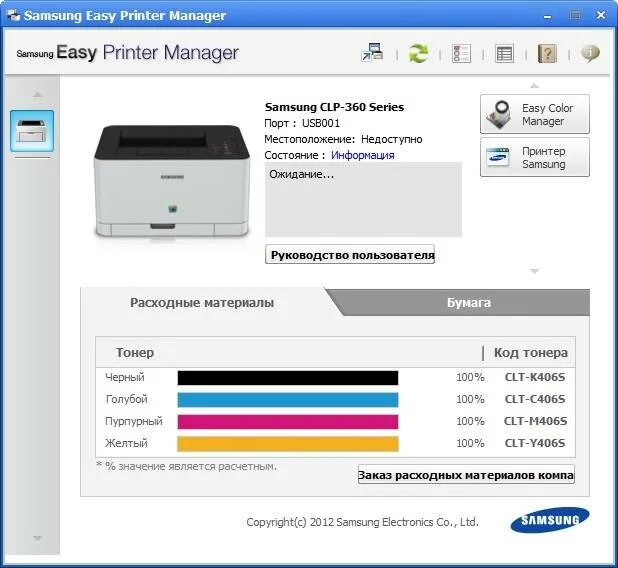
Task: Click the cyan toner level bar
Action: coord(288,400)
